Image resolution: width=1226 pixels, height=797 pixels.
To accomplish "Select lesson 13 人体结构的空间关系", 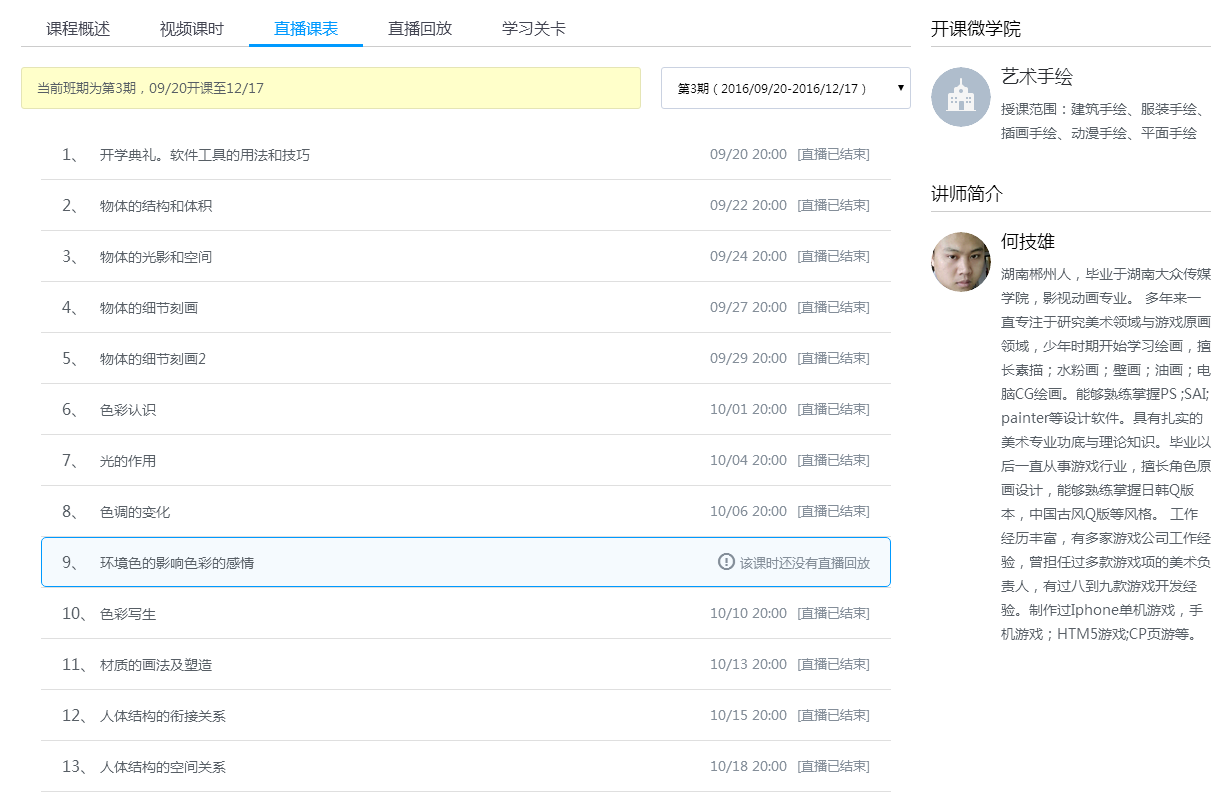I will (163, 767).
